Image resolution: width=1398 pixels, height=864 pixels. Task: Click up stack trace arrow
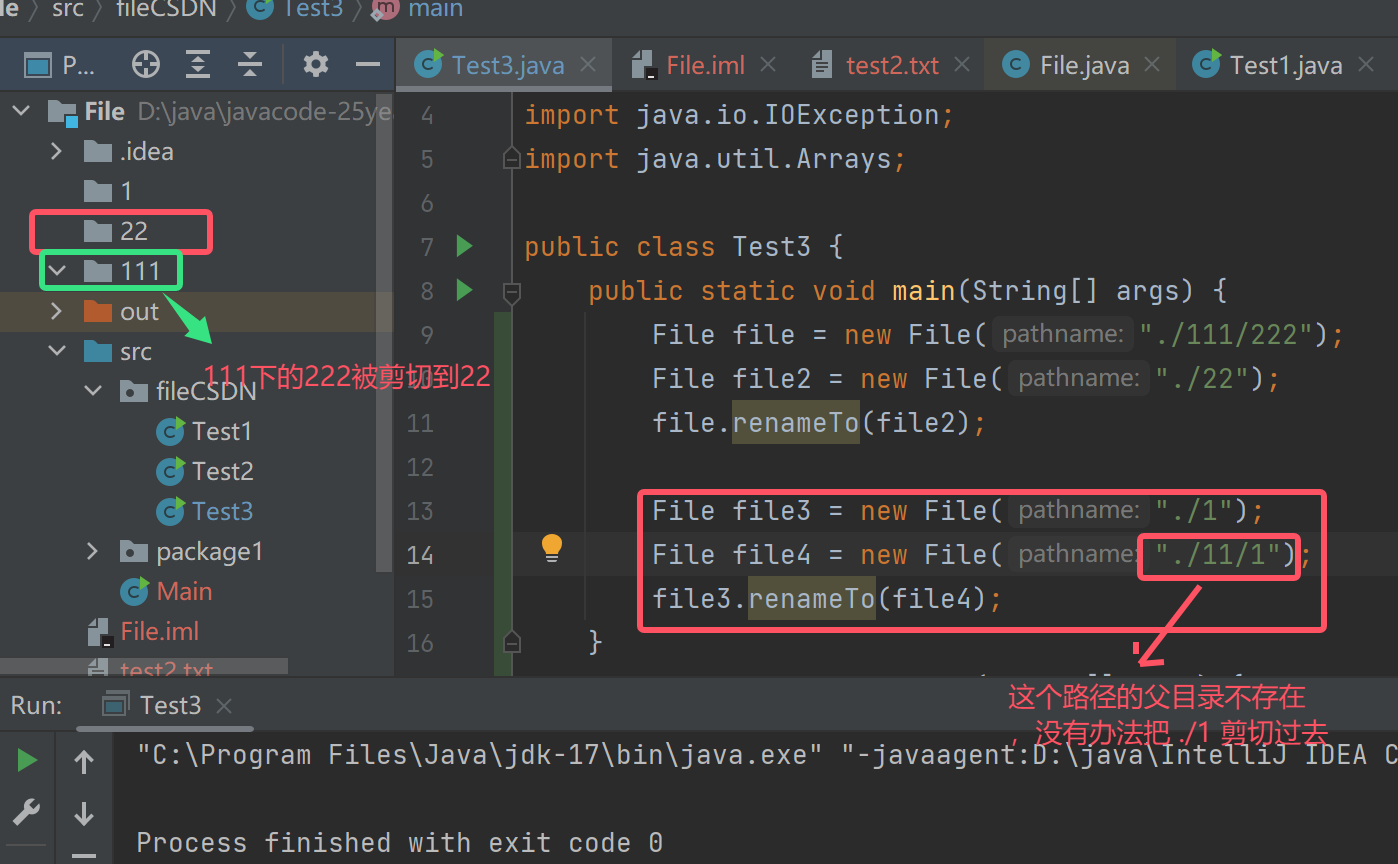(84, 762)
